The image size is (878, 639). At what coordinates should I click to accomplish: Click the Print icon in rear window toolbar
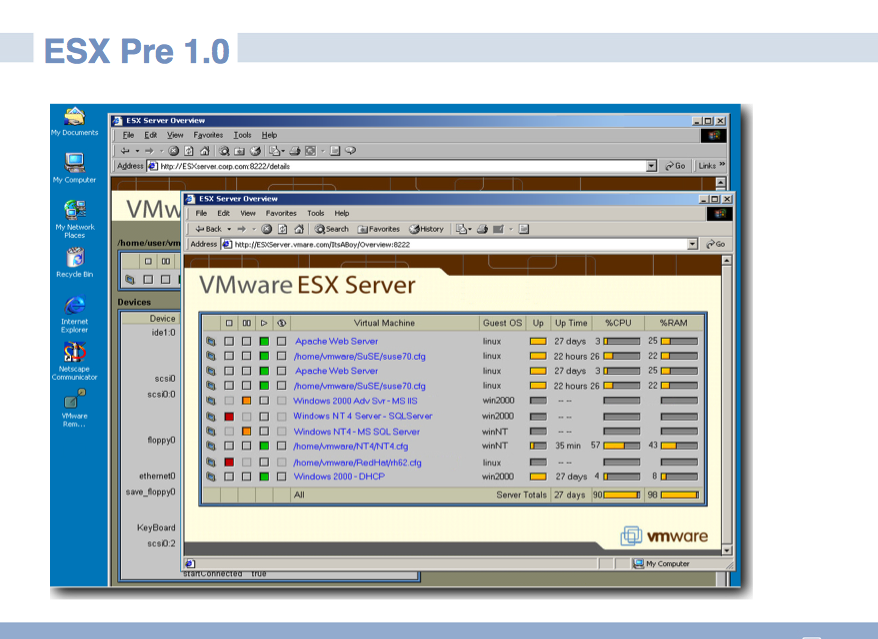pos(295,151)
